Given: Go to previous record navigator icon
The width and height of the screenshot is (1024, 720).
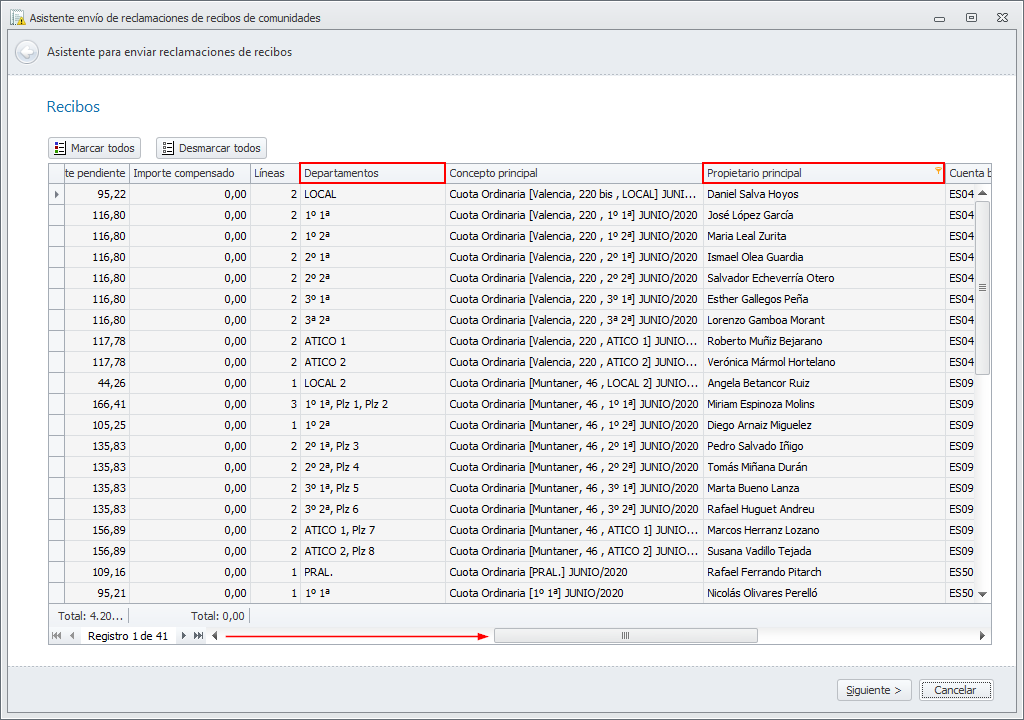Looking at the screenshot, I should [72, 636].
